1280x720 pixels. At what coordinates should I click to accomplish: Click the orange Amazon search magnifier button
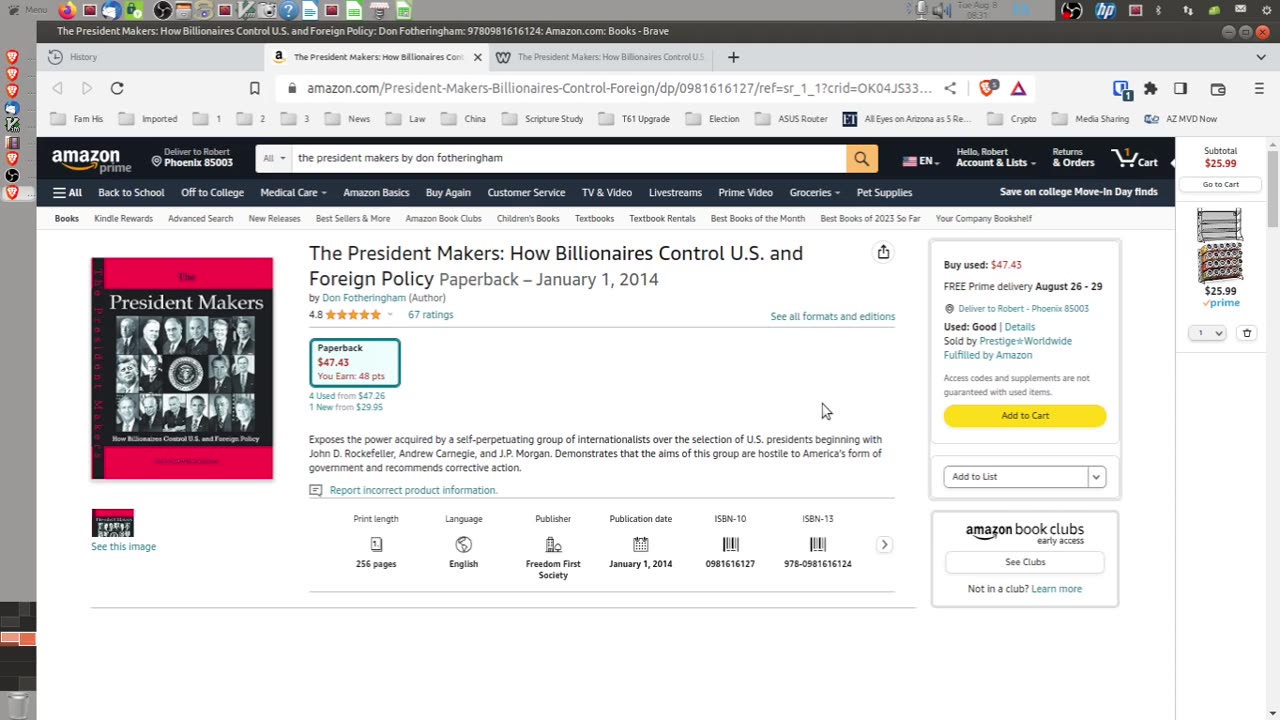pyautogui.click(x=861, y=158)
